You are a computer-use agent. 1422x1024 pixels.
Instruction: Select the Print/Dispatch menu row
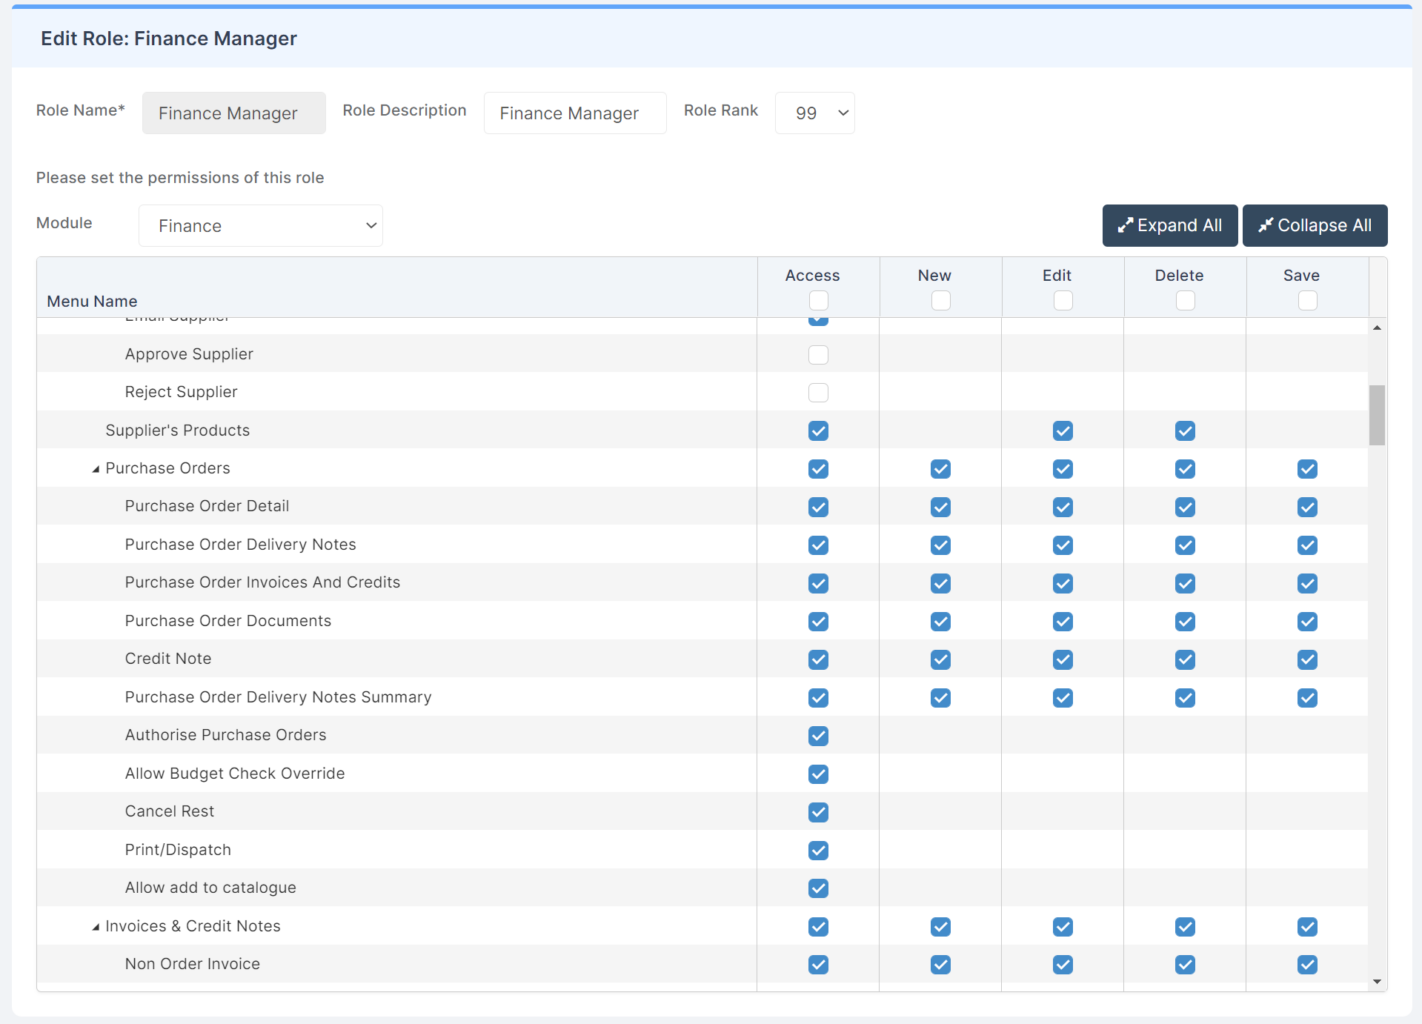coord(178,850)
